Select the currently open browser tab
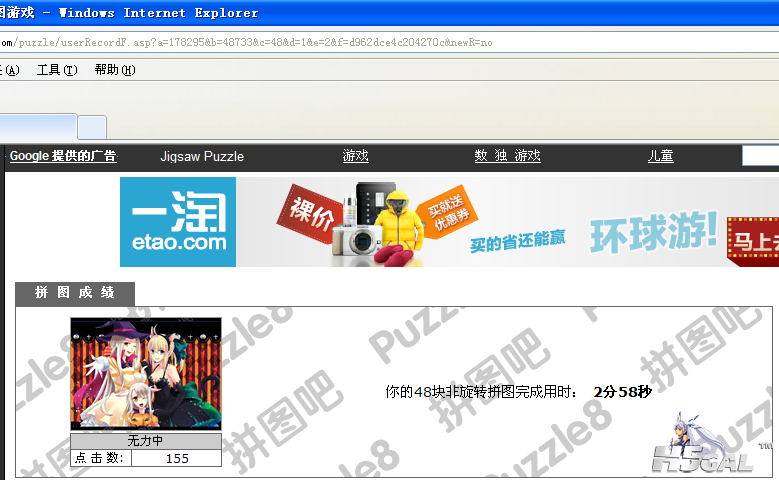The width and height of the screenshot is (779, 480). (x=38, y=127)
